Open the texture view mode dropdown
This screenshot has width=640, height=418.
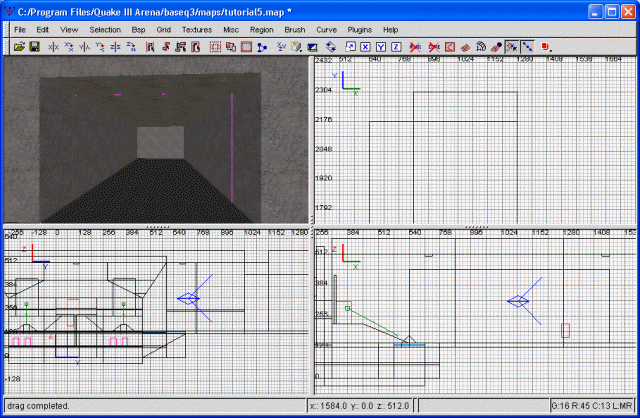coord(296,47)
